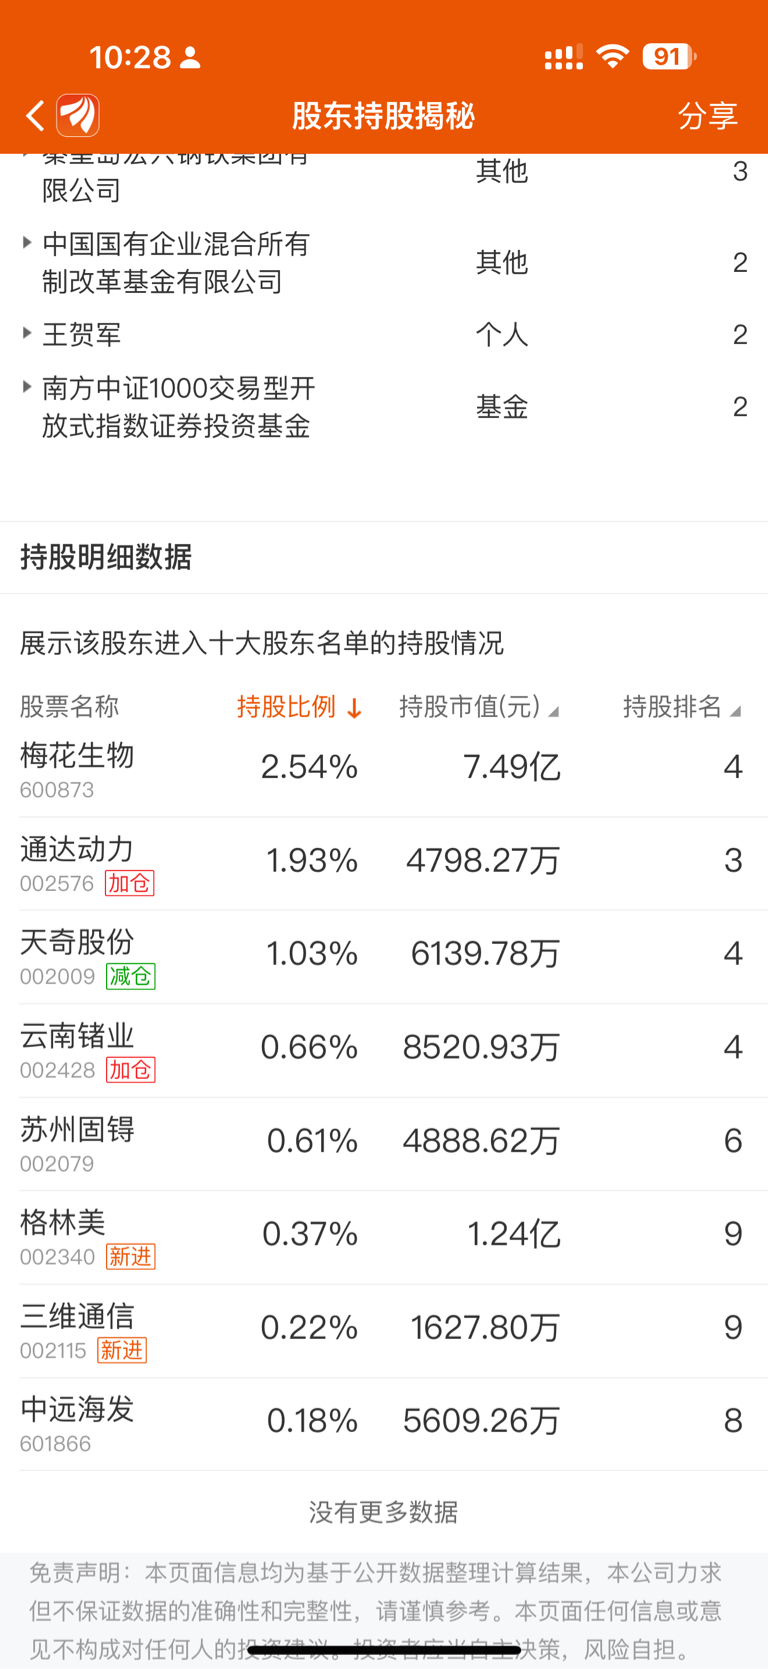The image size is (768, 1669).
Task: Tap the 减仓 tag under 天奇股份
Action: coord(130,976)
